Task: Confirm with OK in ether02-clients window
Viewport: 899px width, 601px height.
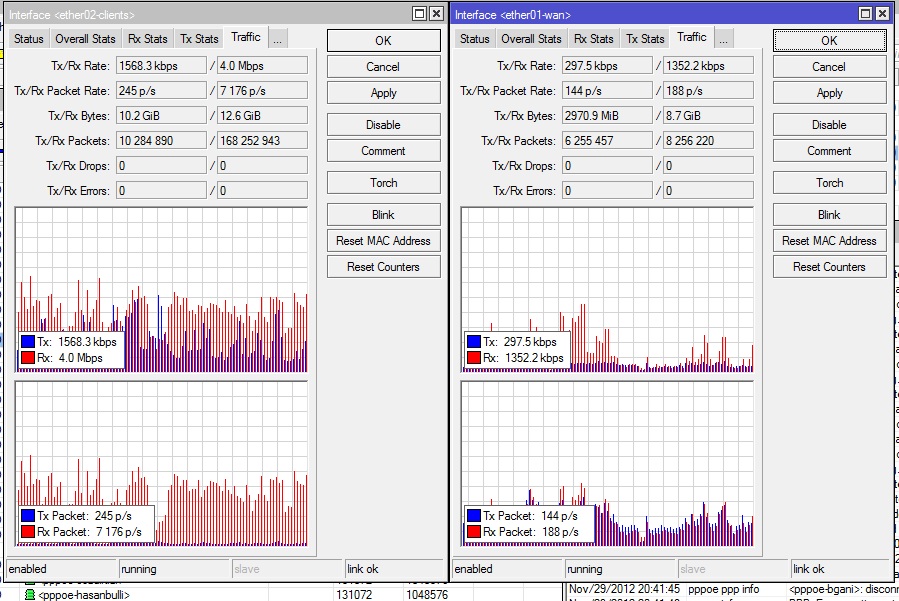Action: (384, 41)
